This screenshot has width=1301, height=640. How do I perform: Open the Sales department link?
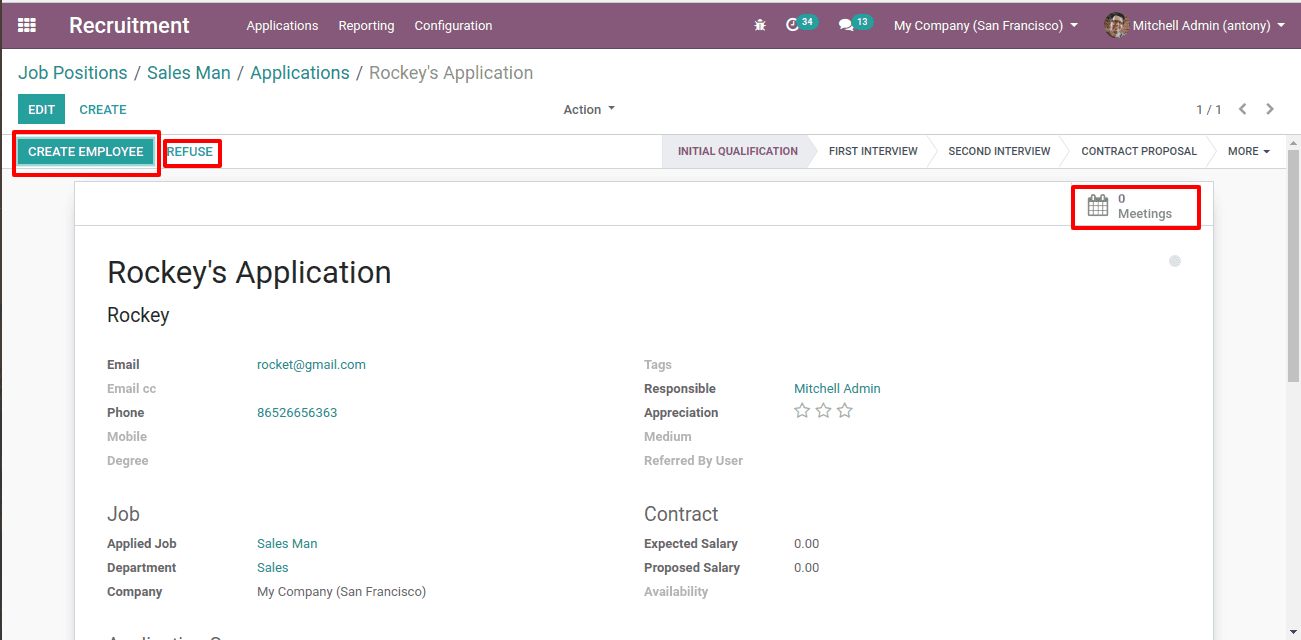272,568
